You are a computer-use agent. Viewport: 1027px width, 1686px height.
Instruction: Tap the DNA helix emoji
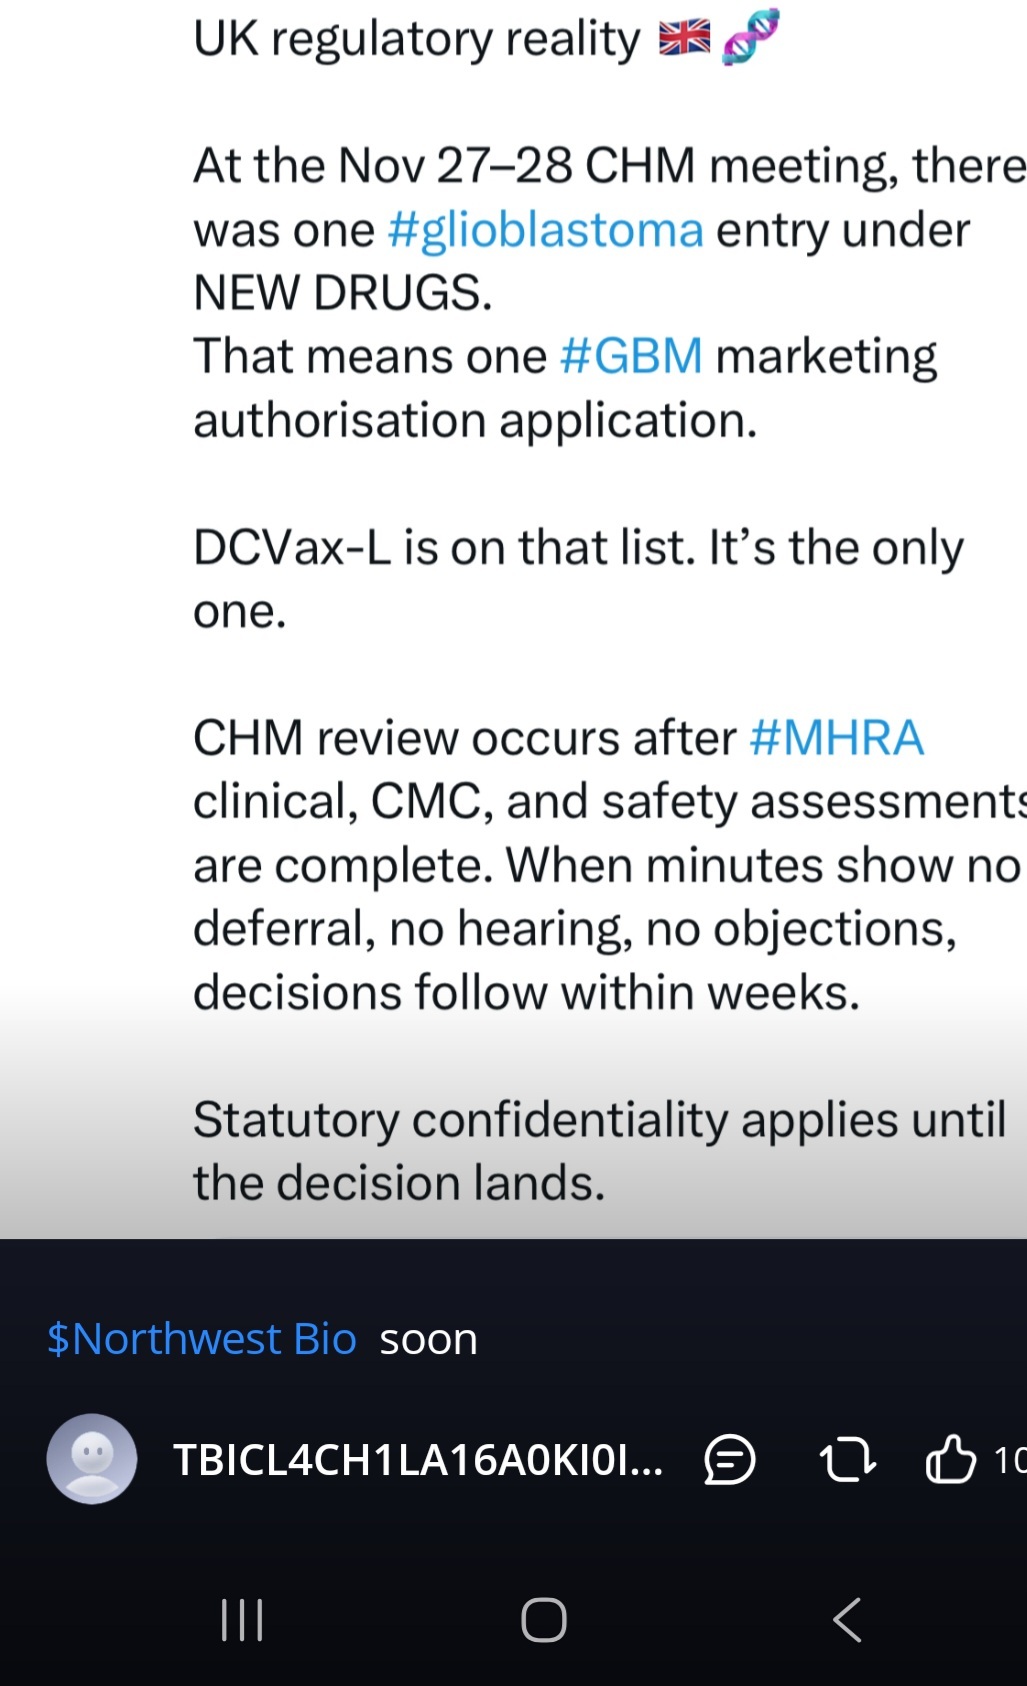(750, 37)
